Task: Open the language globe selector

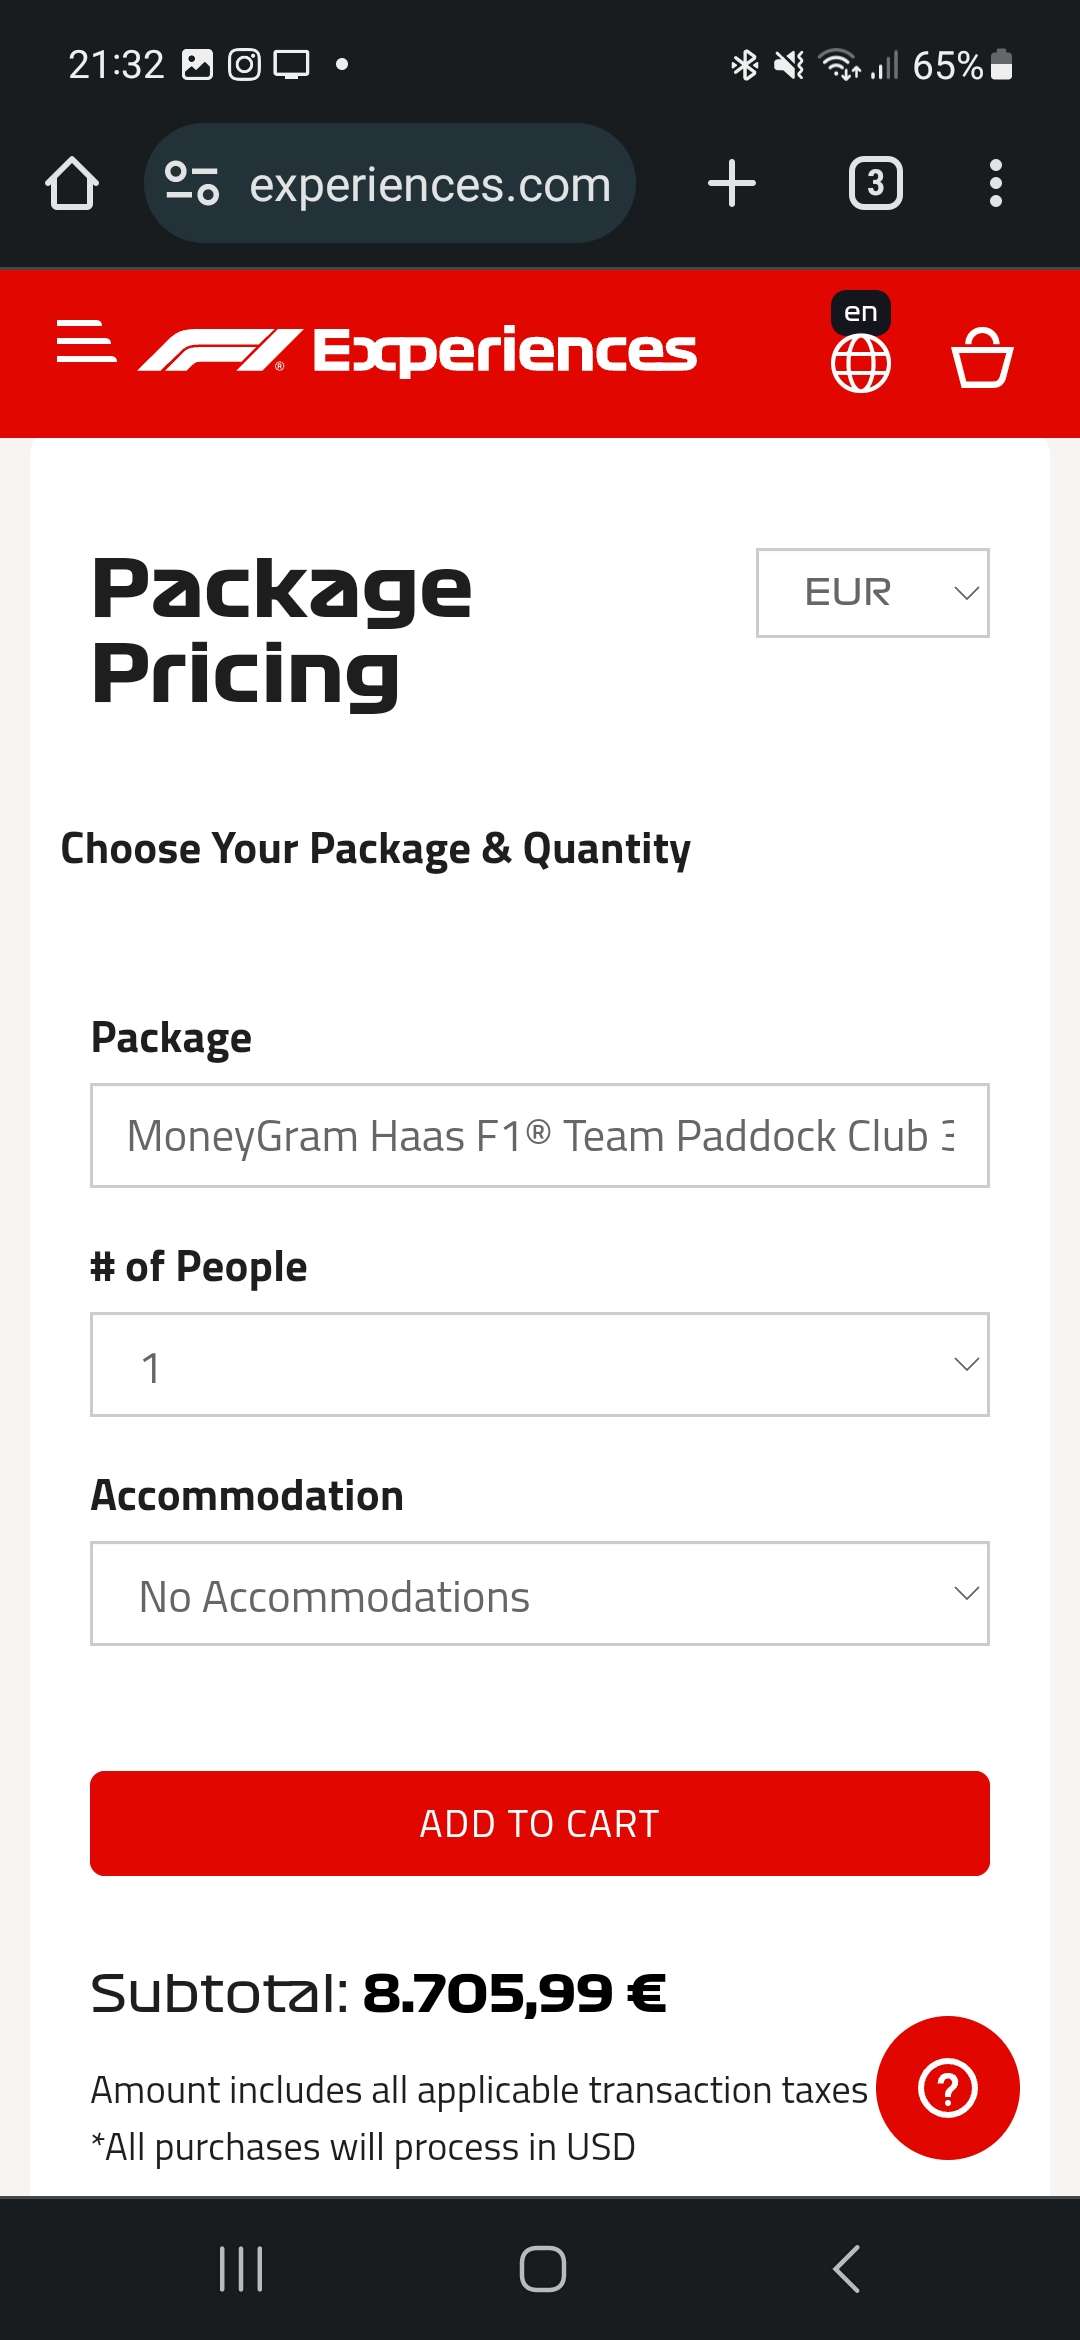Action: pyautogui.click(x=860, y=363)
